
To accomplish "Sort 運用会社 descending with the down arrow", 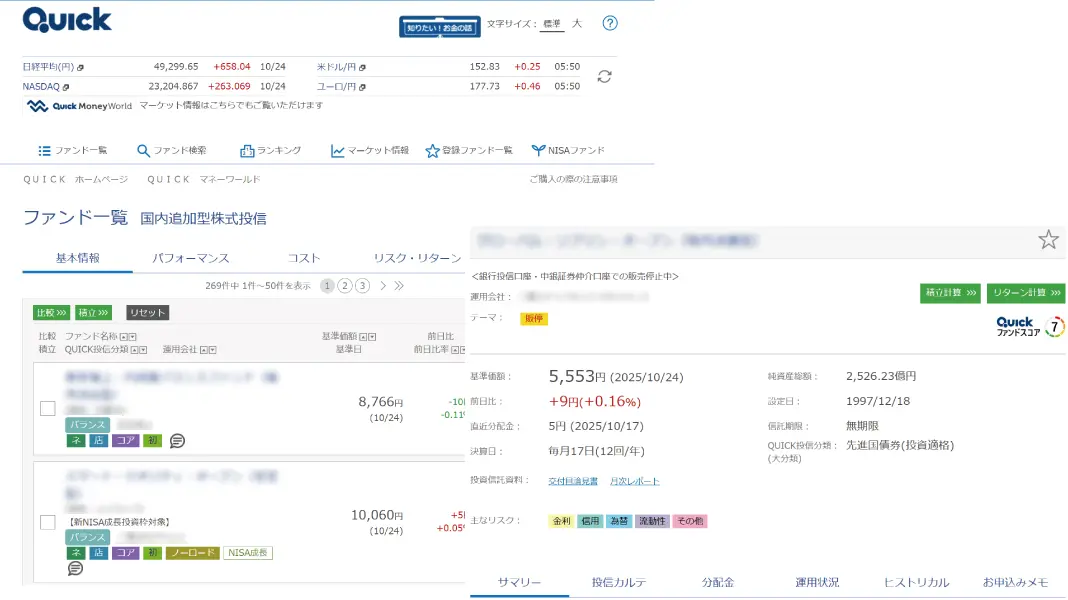I will coord(213,349).
